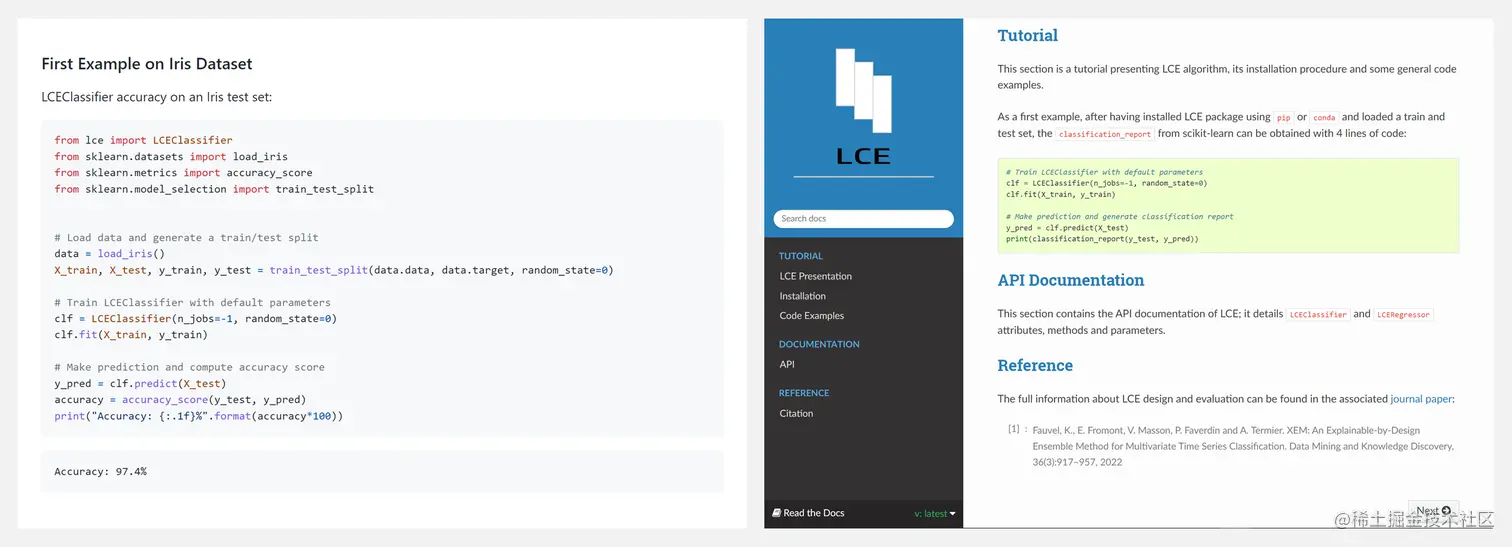Click the 'Read the Docs' footer label
1512x547 pixels.
pos(814,513)
